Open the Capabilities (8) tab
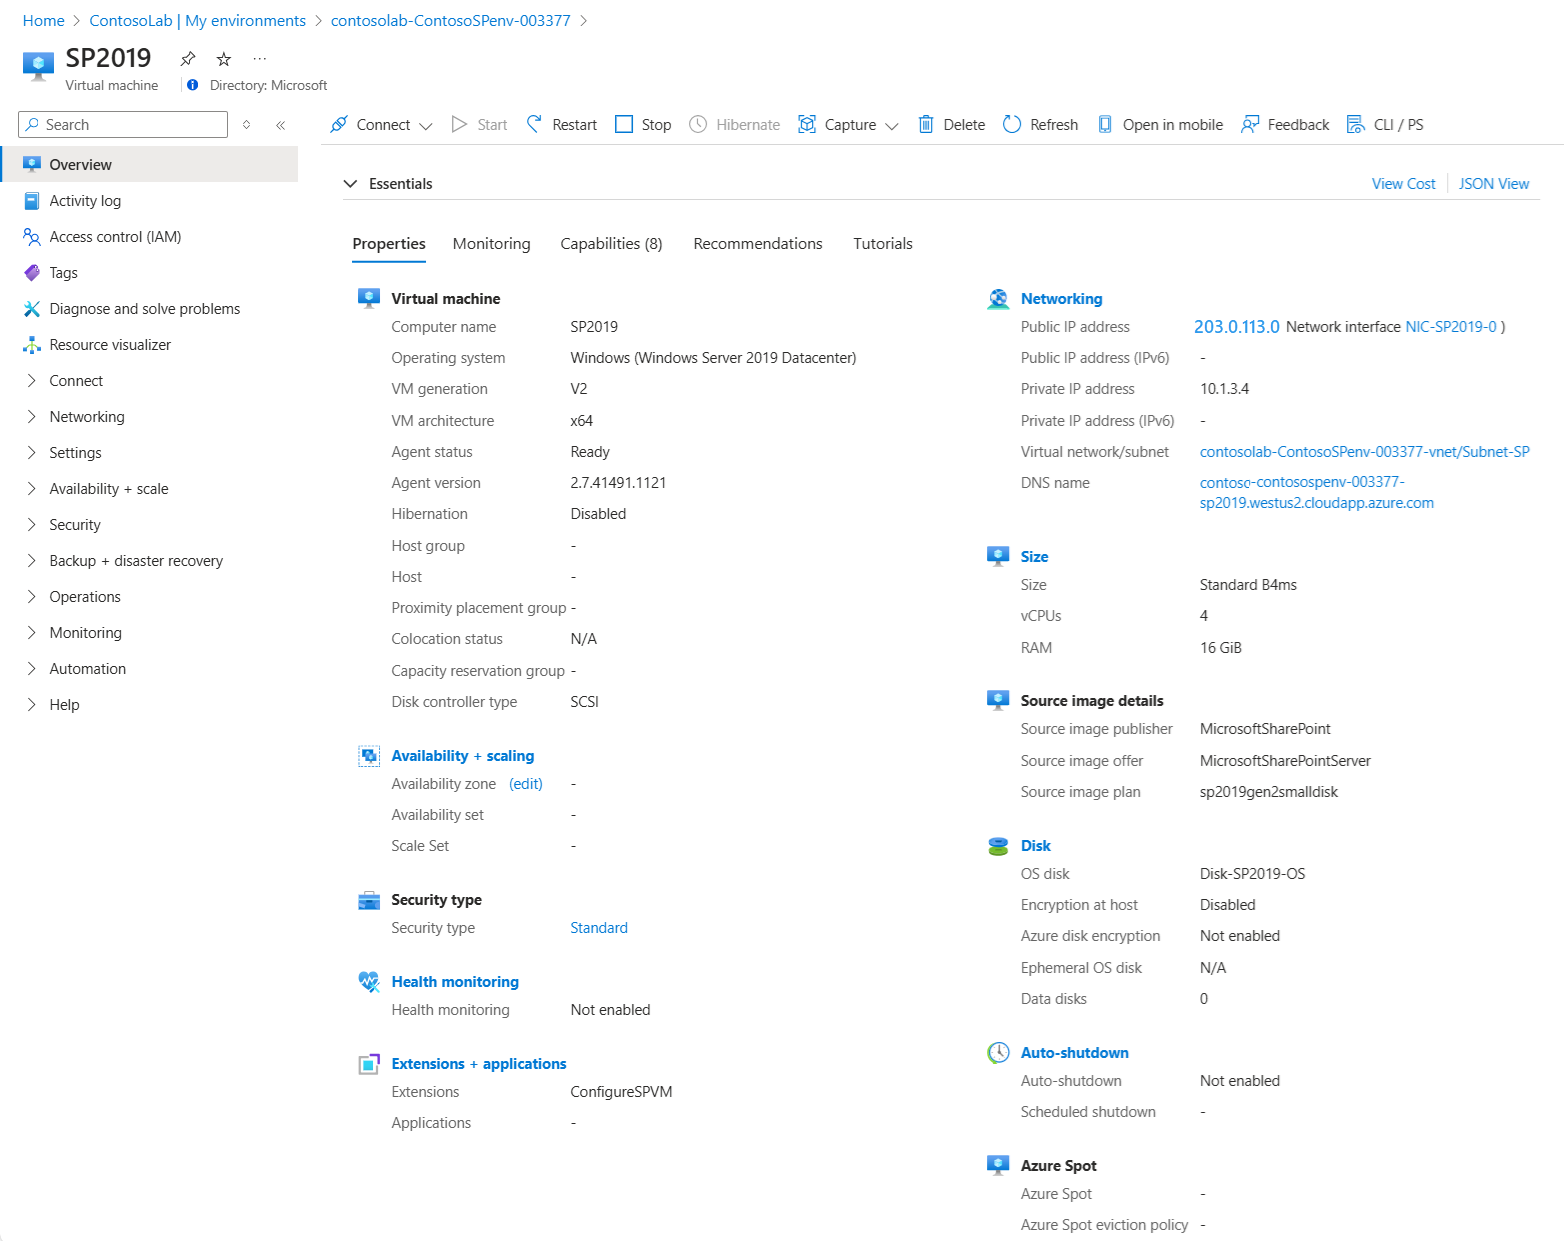The height and width of the screenshot is (1241, 1564). point(611,244)
